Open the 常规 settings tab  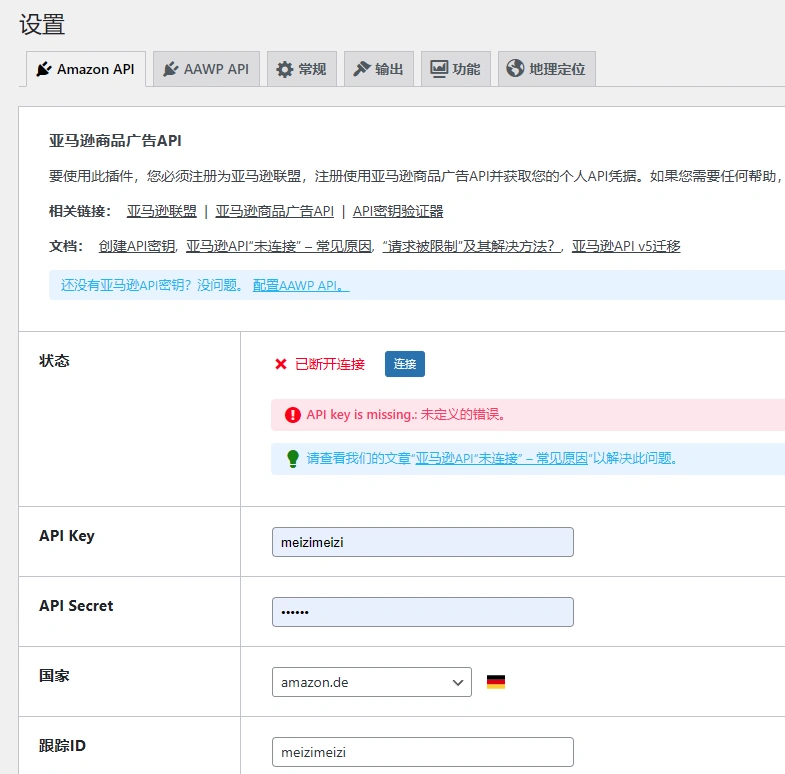302,69
